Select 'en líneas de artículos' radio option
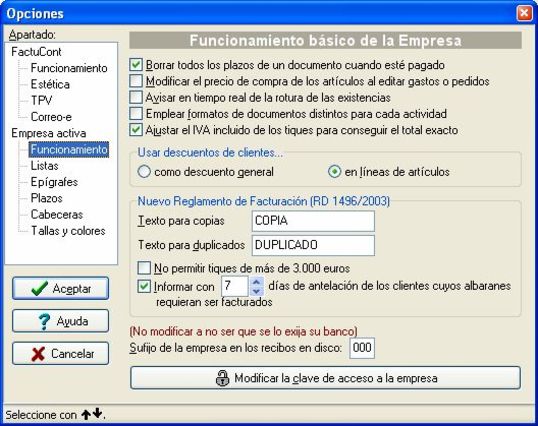The width and height of the screenshot is (538, 426). 334,171
